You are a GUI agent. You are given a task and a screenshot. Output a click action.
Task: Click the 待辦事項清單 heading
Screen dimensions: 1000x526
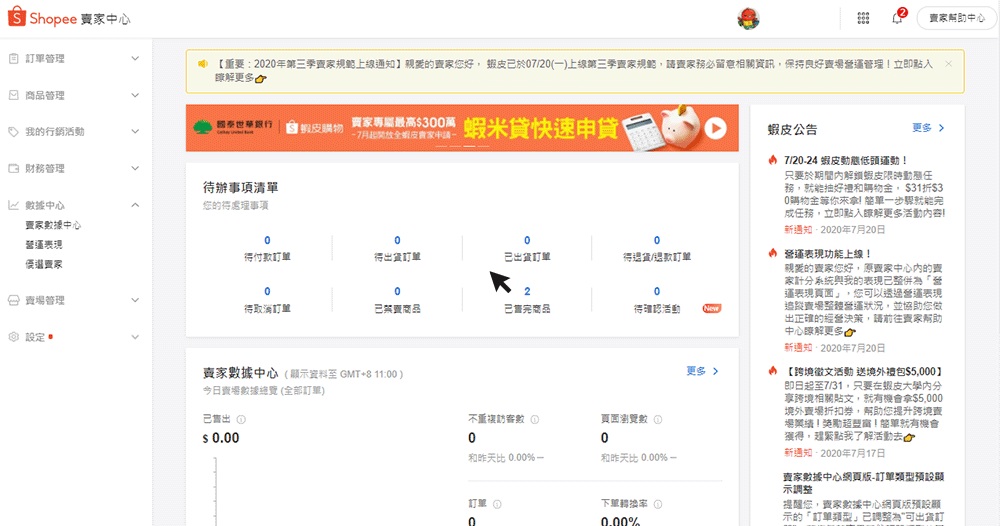[x=240, y=187]
